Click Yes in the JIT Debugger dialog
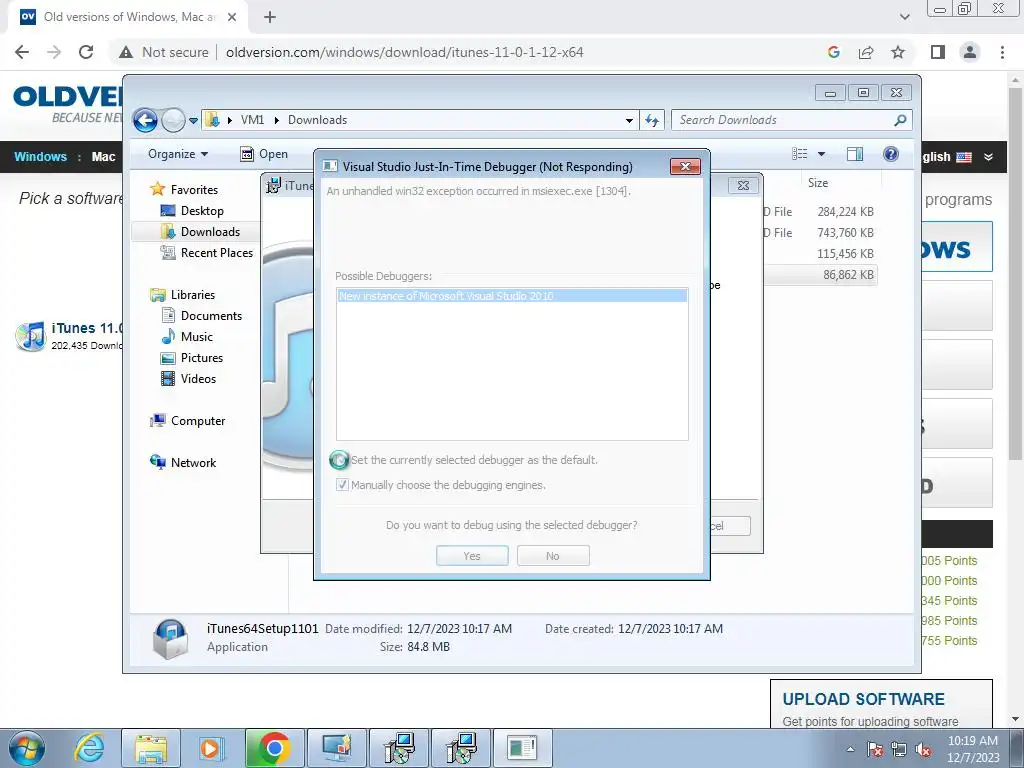The image size is (1024, 768). coord(472,556)
